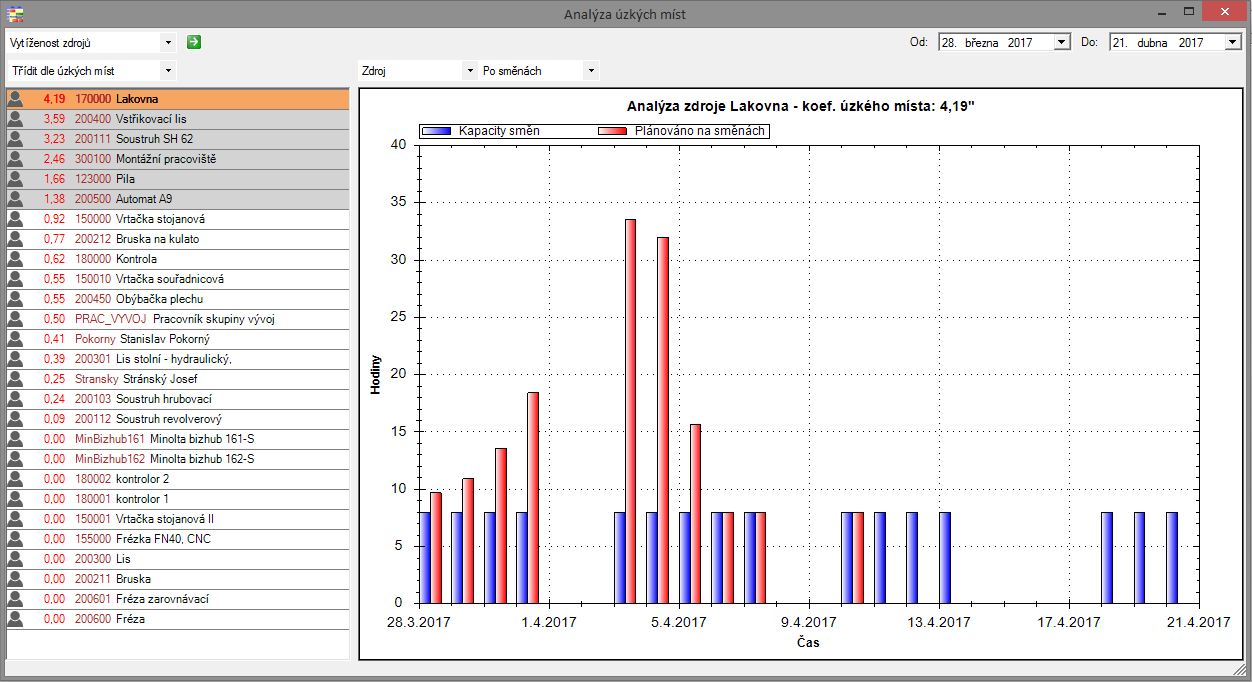1252x682 pixels.
Task: Select the 200300 Lis row
Action: click(178, 559)
